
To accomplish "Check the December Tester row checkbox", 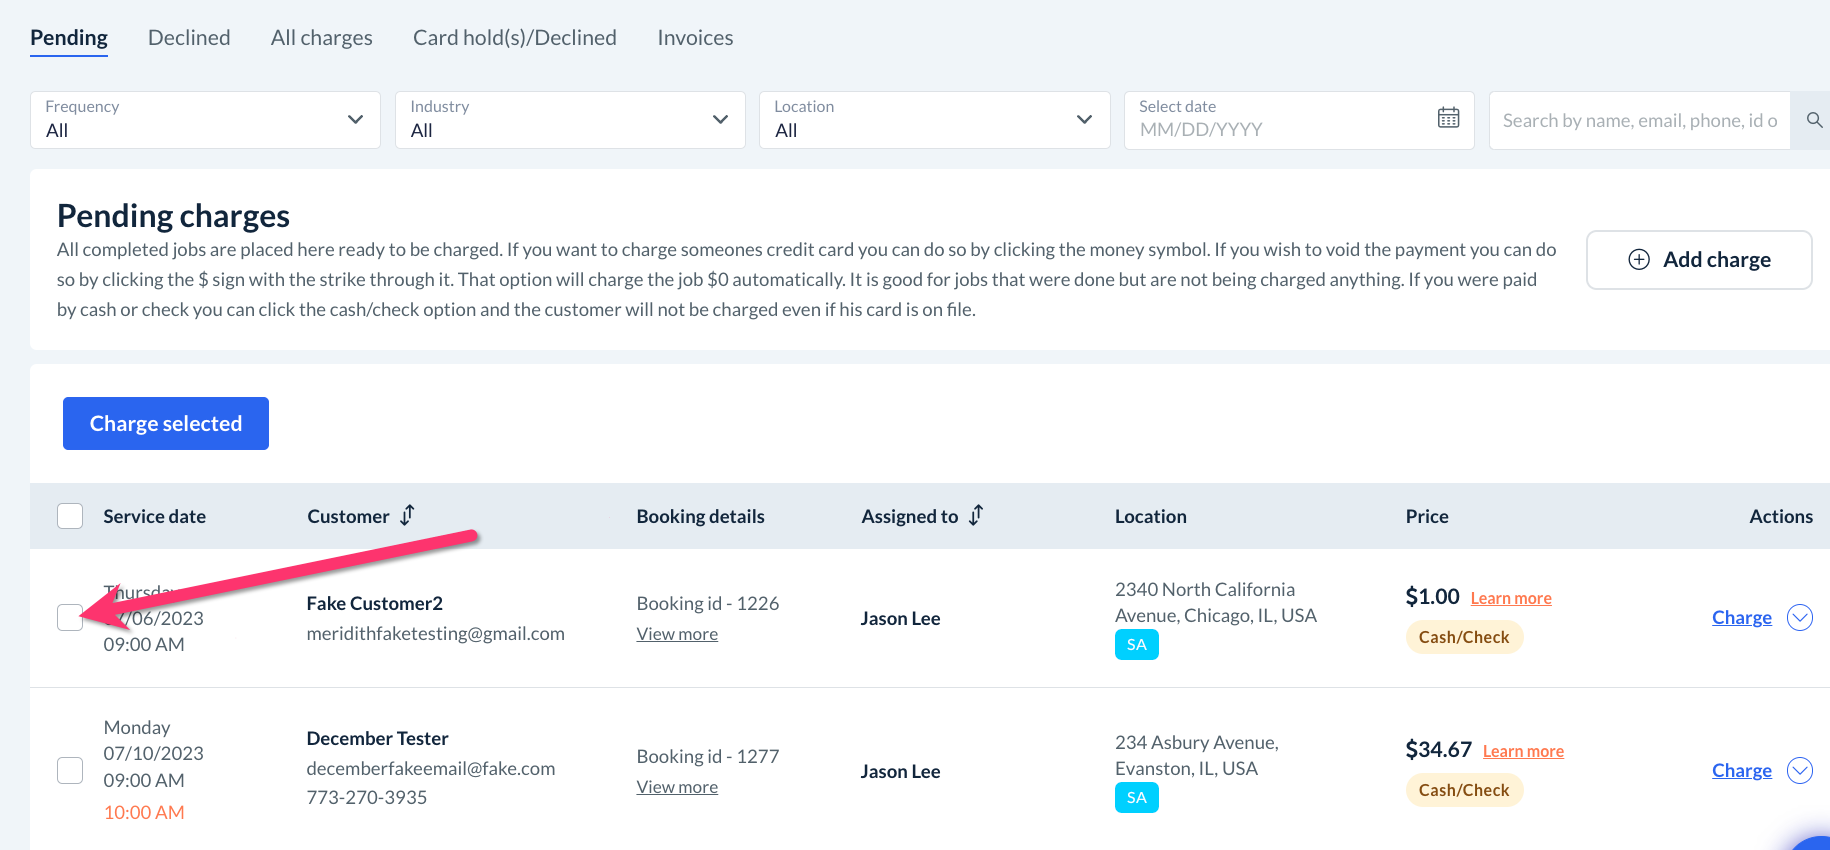I will click(70, 771).
